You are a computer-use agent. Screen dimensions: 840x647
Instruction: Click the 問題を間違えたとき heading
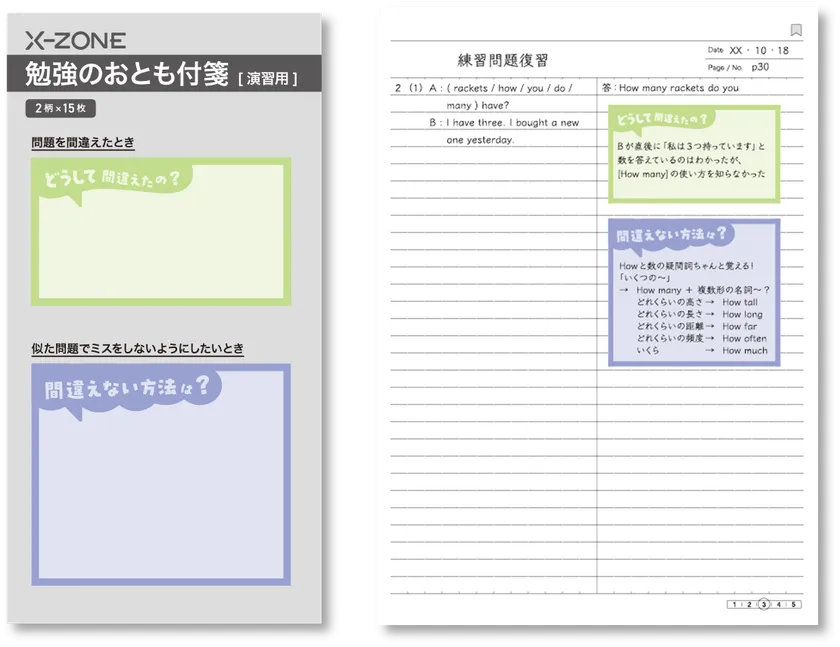(x=83, y=144)
